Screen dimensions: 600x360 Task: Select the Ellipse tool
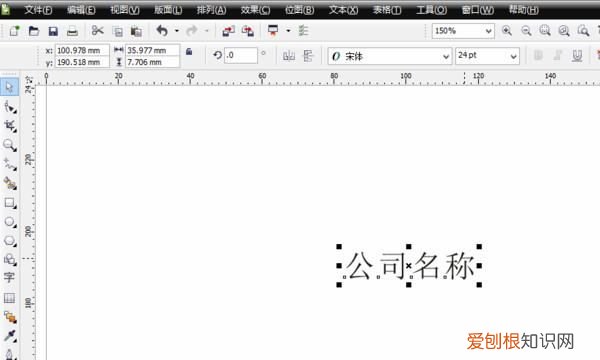[10, 222]
